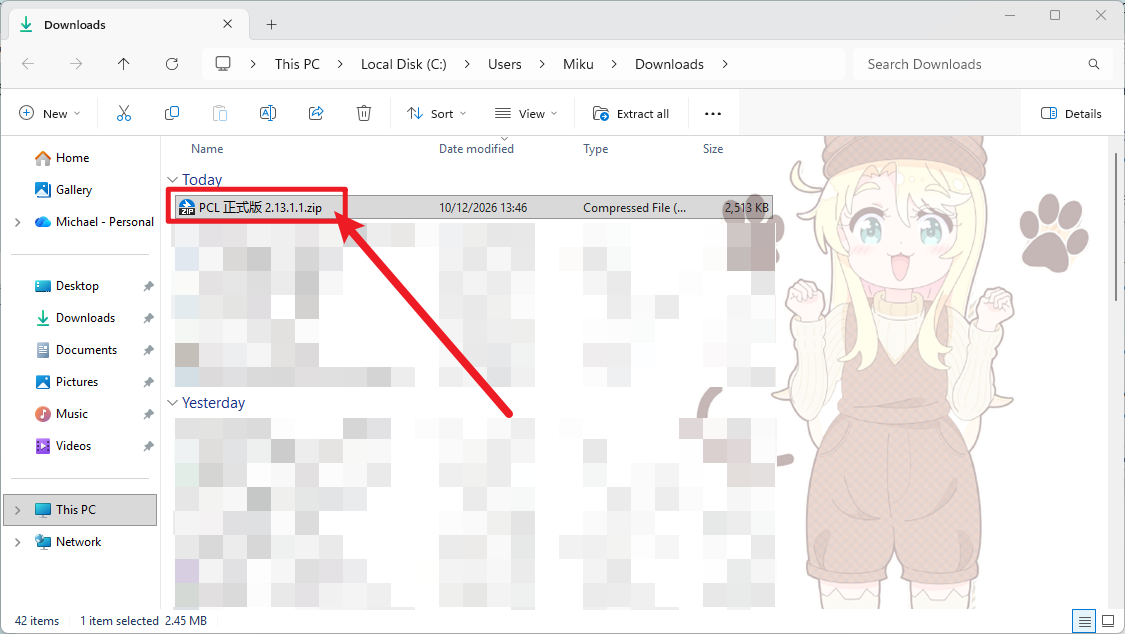1125x634 pixels.
Task: Click the Paste clipboard icon
Action: 220,113
